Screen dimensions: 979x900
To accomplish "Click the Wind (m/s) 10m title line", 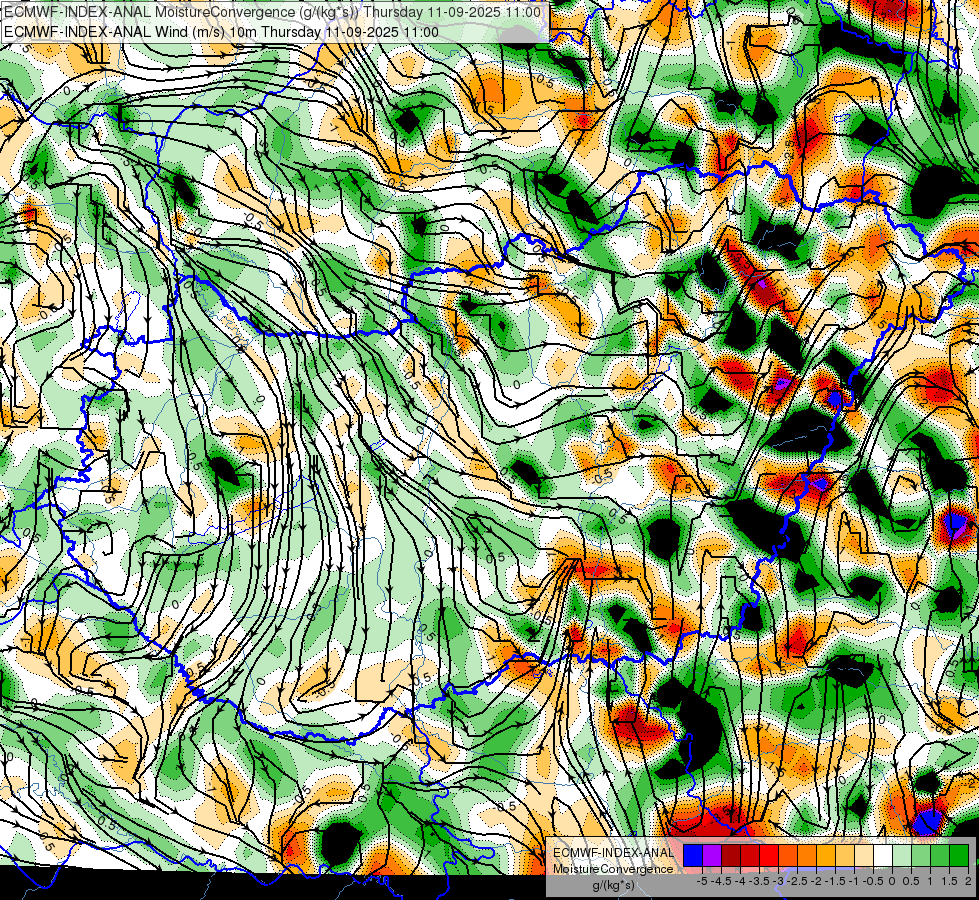I will 222,32.
